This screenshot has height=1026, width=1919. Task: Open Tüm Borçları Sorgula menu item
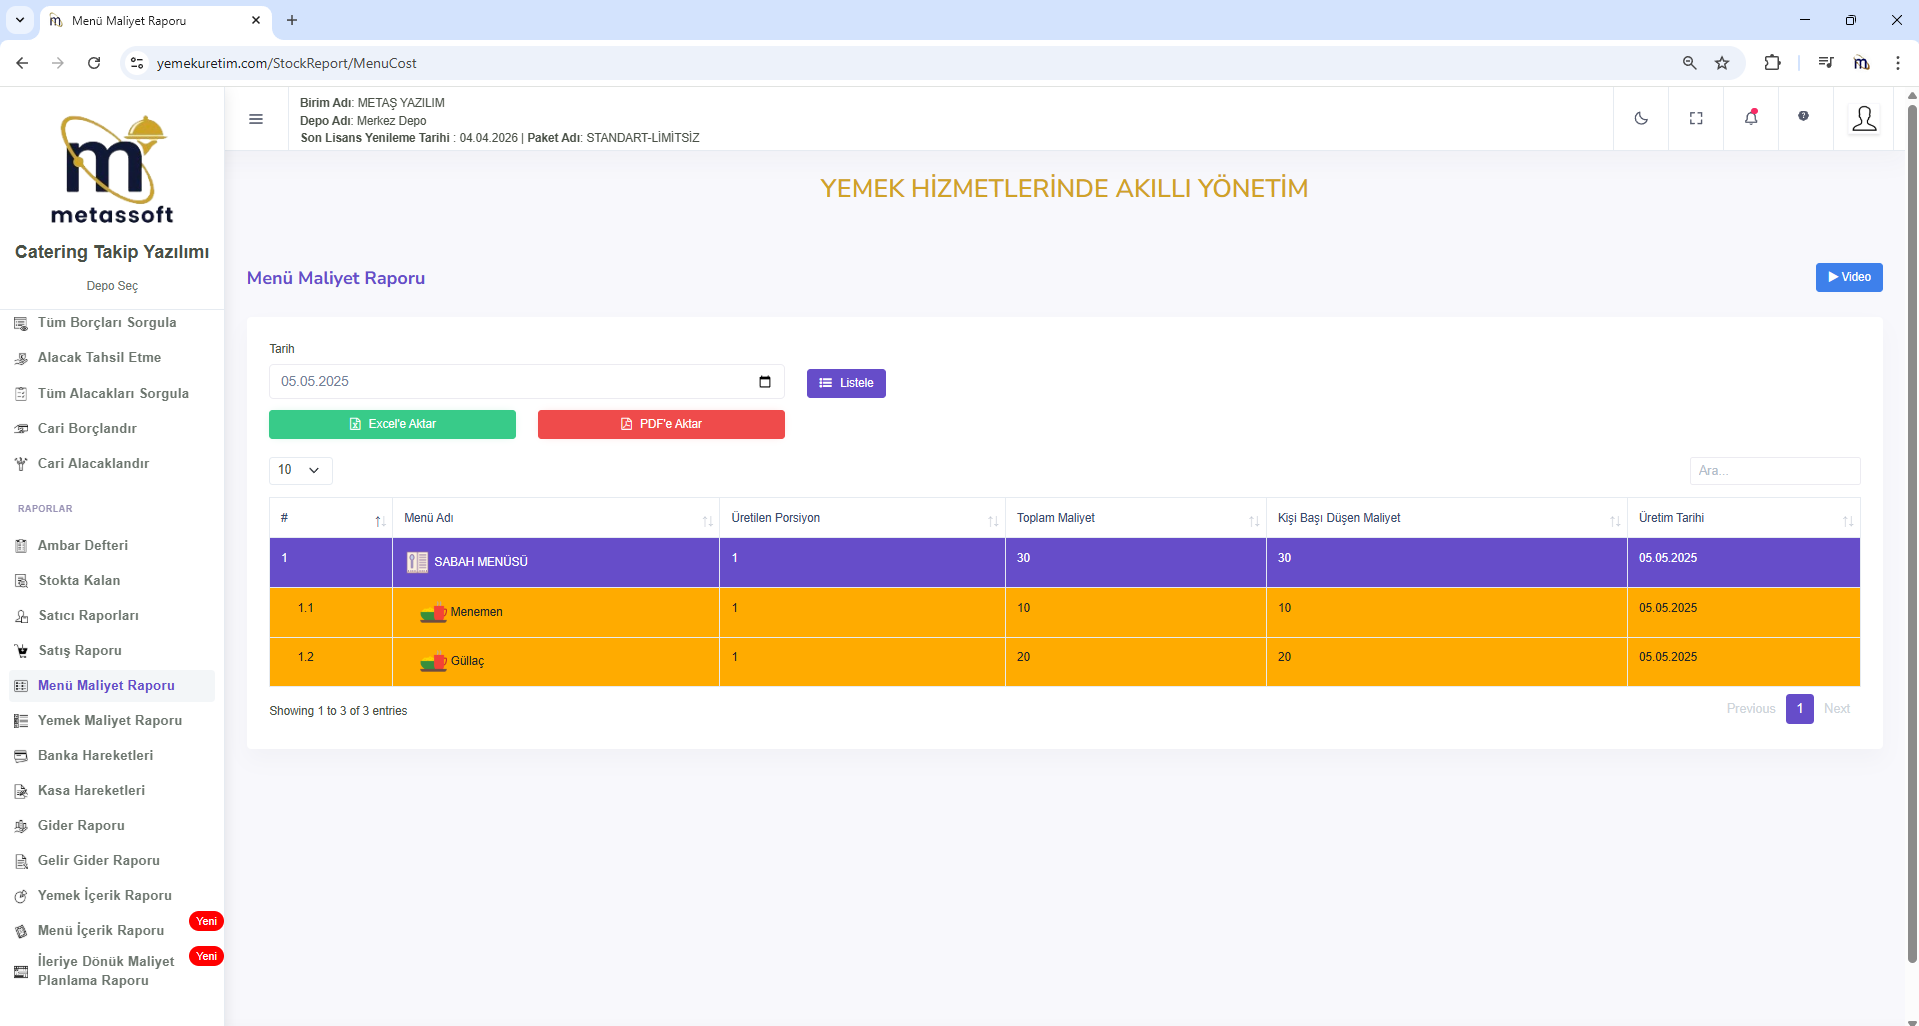click(x=107, y=323)
